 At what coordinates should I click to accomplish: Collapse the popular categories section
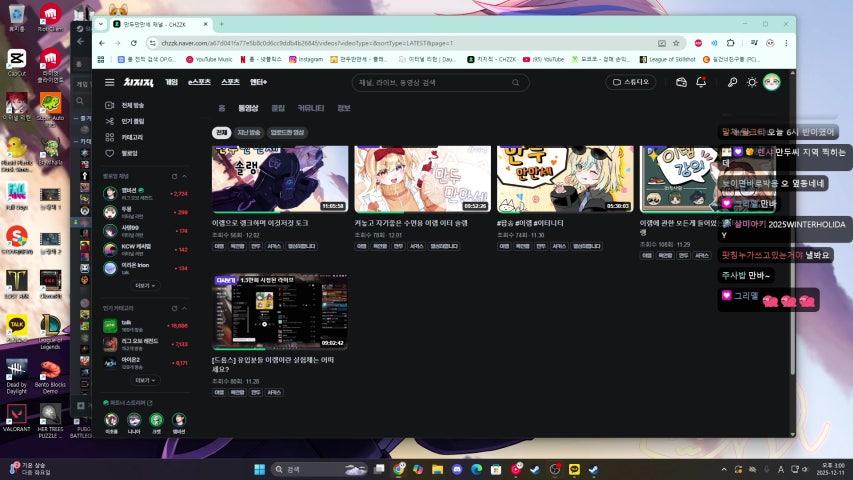pos(184,308)
